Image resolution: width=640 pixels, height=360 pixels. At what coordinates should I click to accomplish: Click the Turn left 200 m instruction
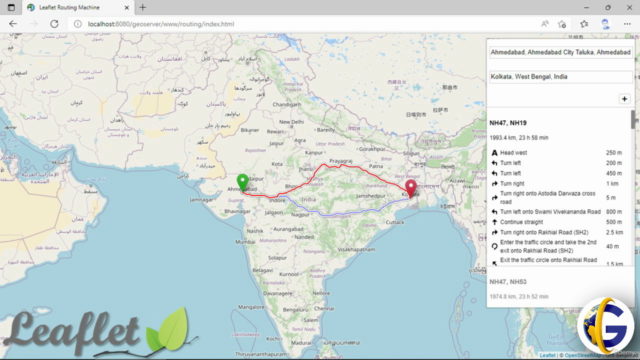557,163
